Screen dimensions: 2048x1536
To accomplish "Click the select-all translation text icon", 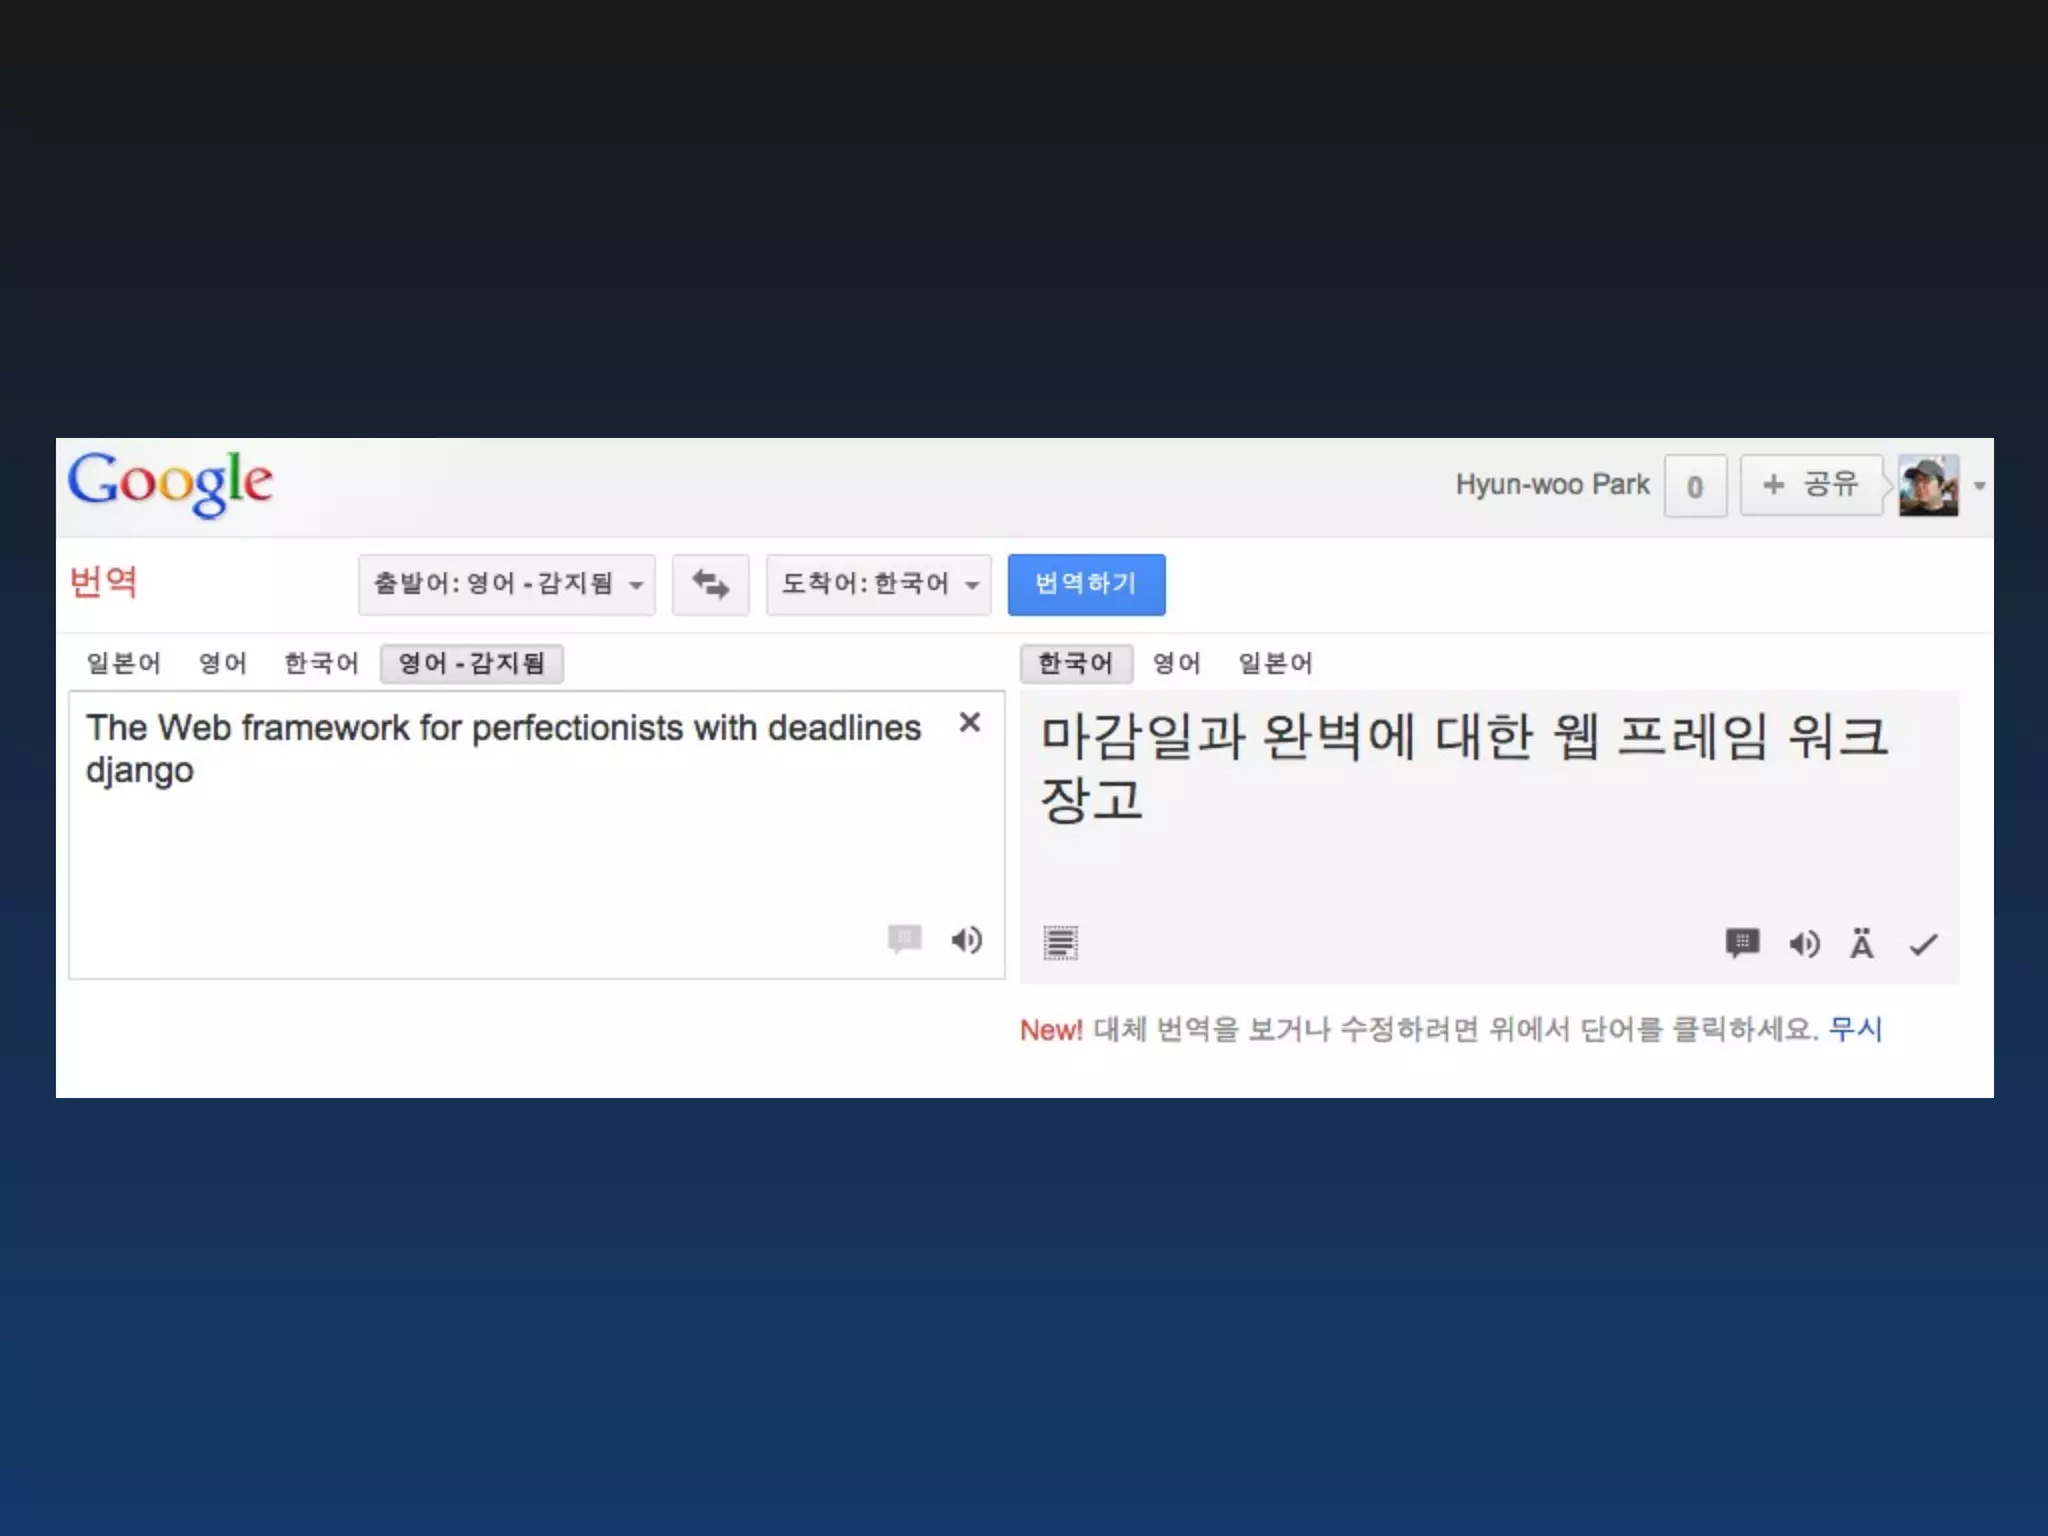I will tap(1060, 943).
